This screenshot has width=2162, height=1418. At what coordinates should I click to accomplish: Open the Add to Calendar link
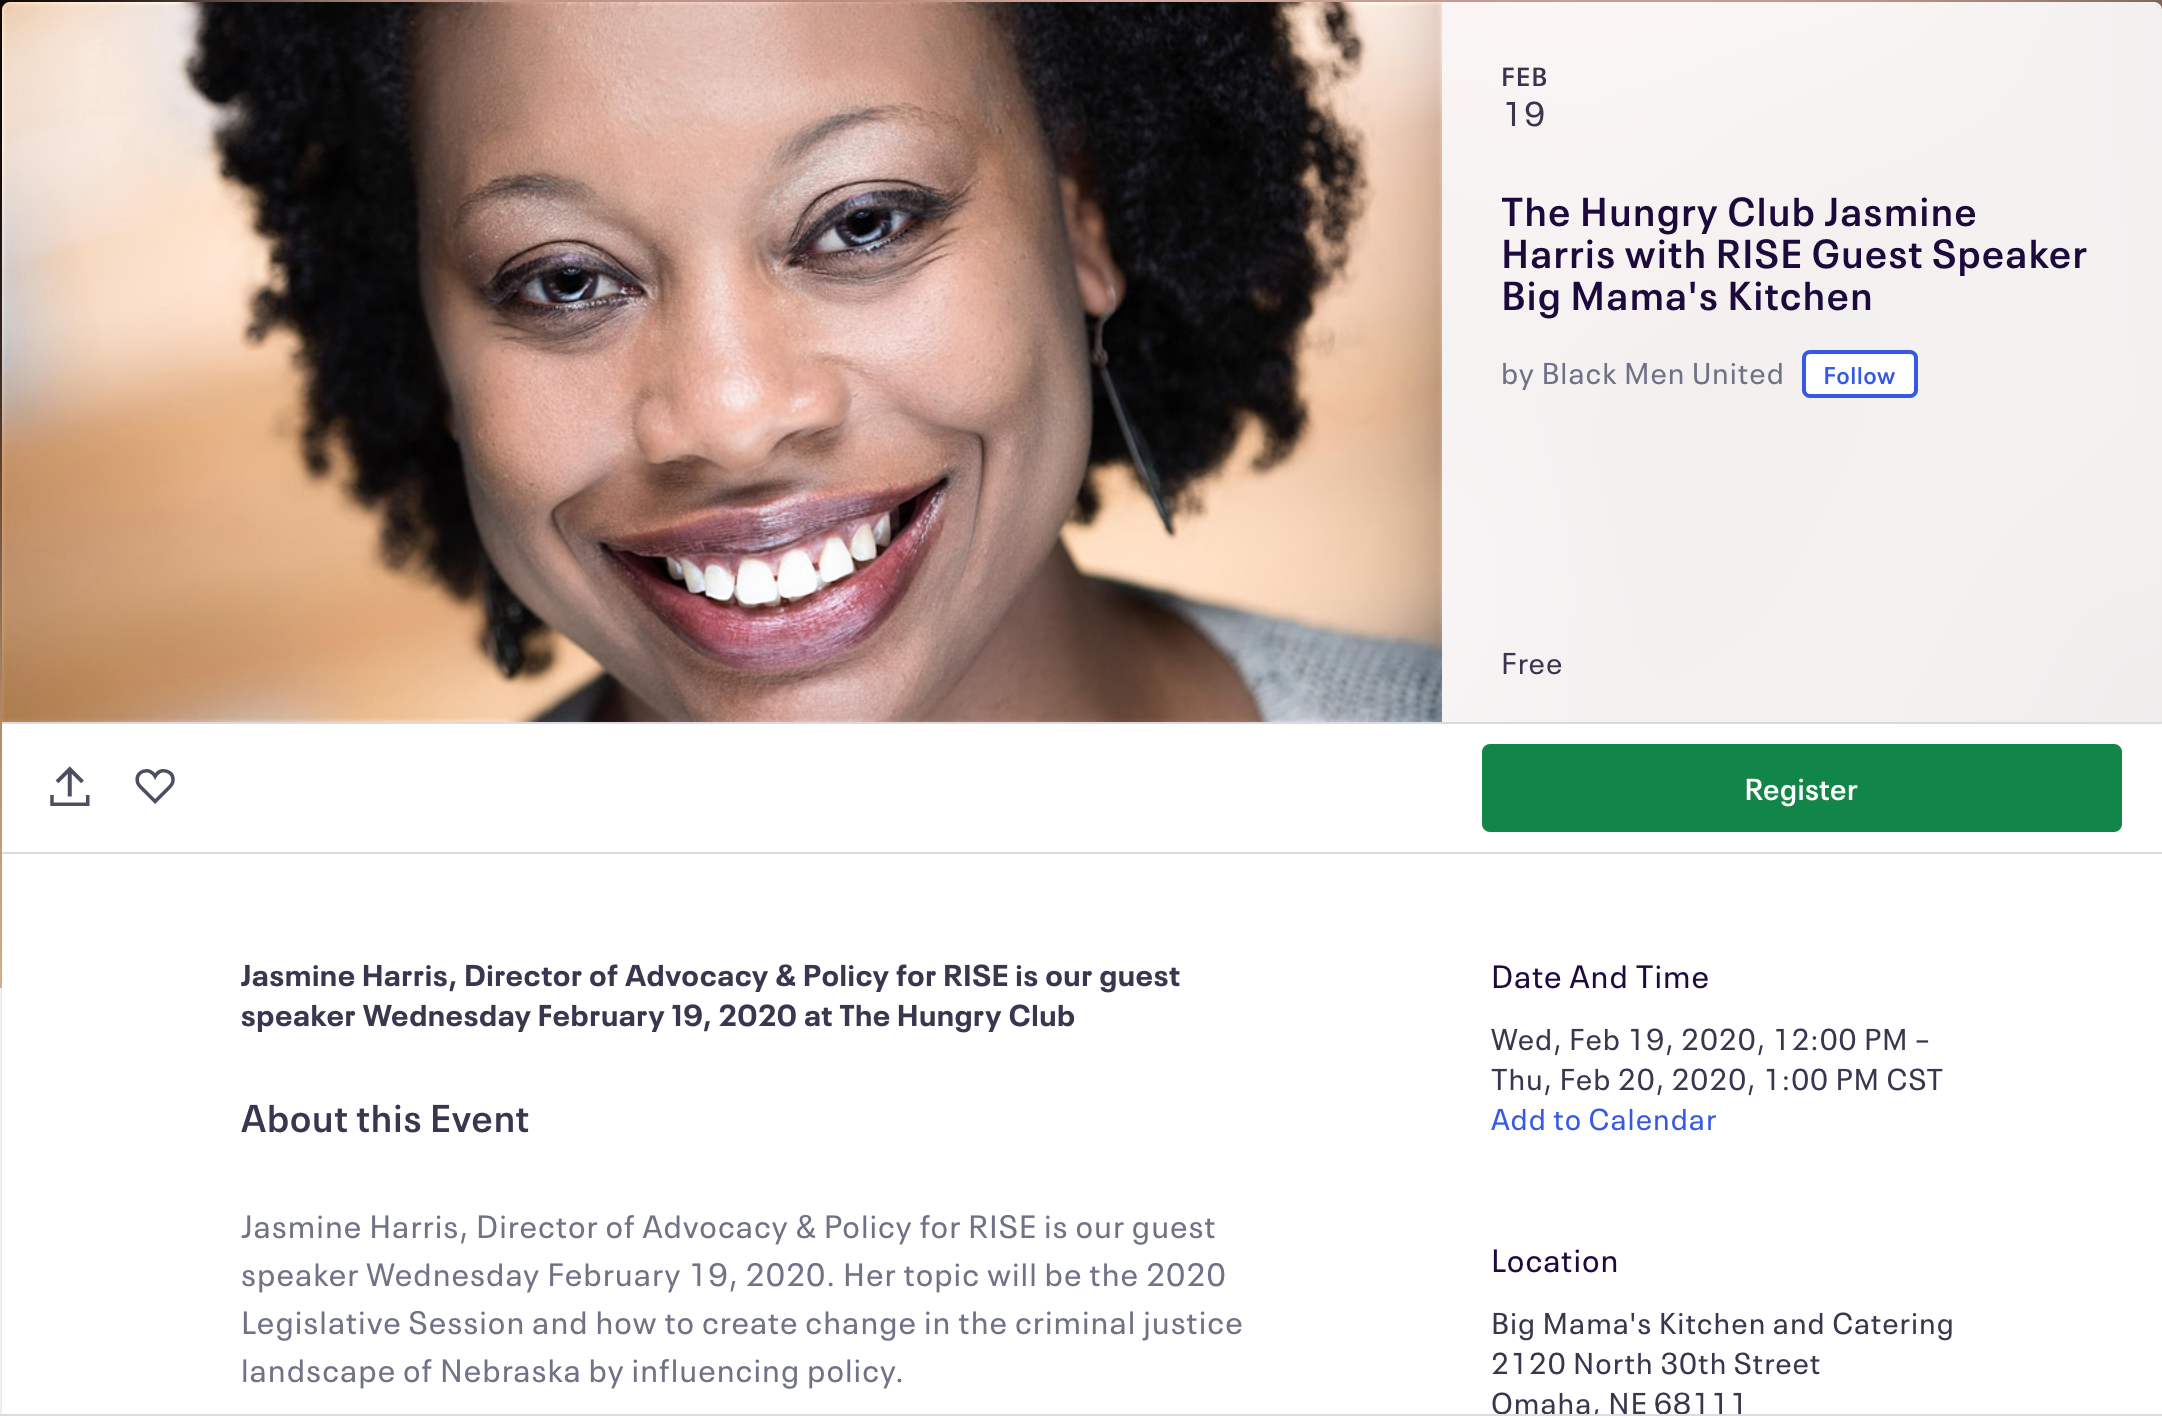coord(1603,1120)
